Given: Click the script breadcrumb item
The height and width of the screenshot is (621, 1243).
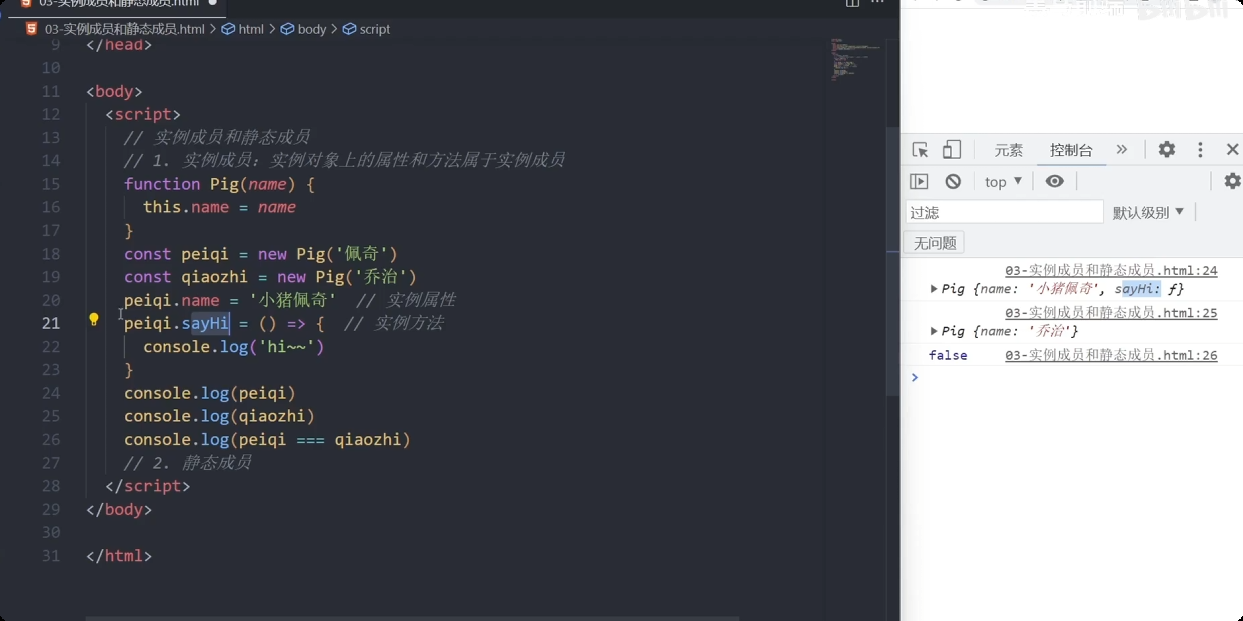Looking at the screenshot, I should pyautogui.click(x=366, y=29).
